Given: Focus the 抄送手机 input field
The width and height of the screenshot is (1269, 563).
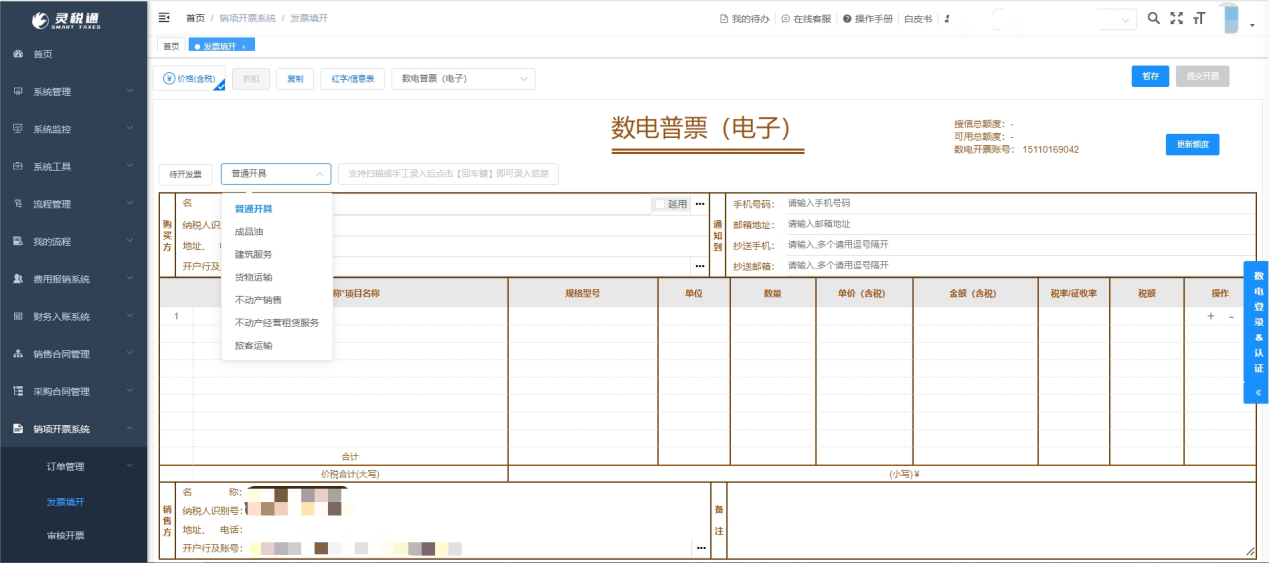Looking at the screenshot, I should [1020, 245].
